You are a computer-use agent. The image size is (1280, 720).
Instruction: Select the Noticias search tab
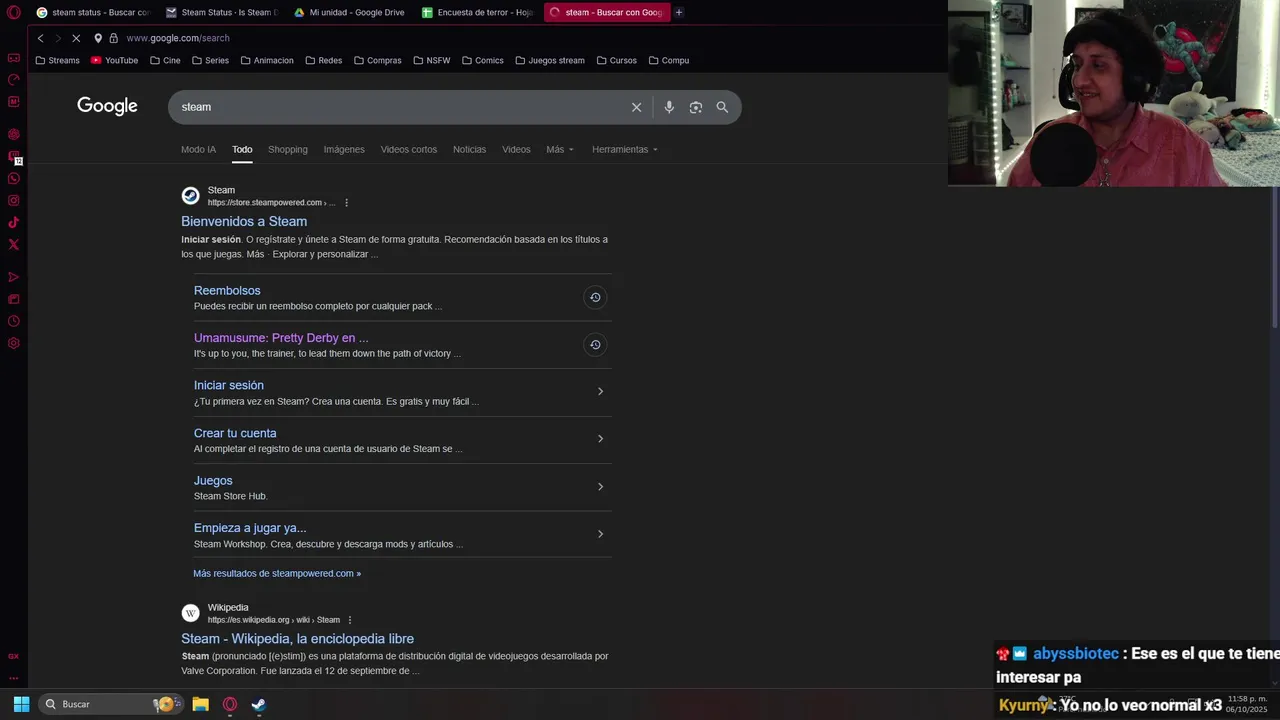(469, 149)
